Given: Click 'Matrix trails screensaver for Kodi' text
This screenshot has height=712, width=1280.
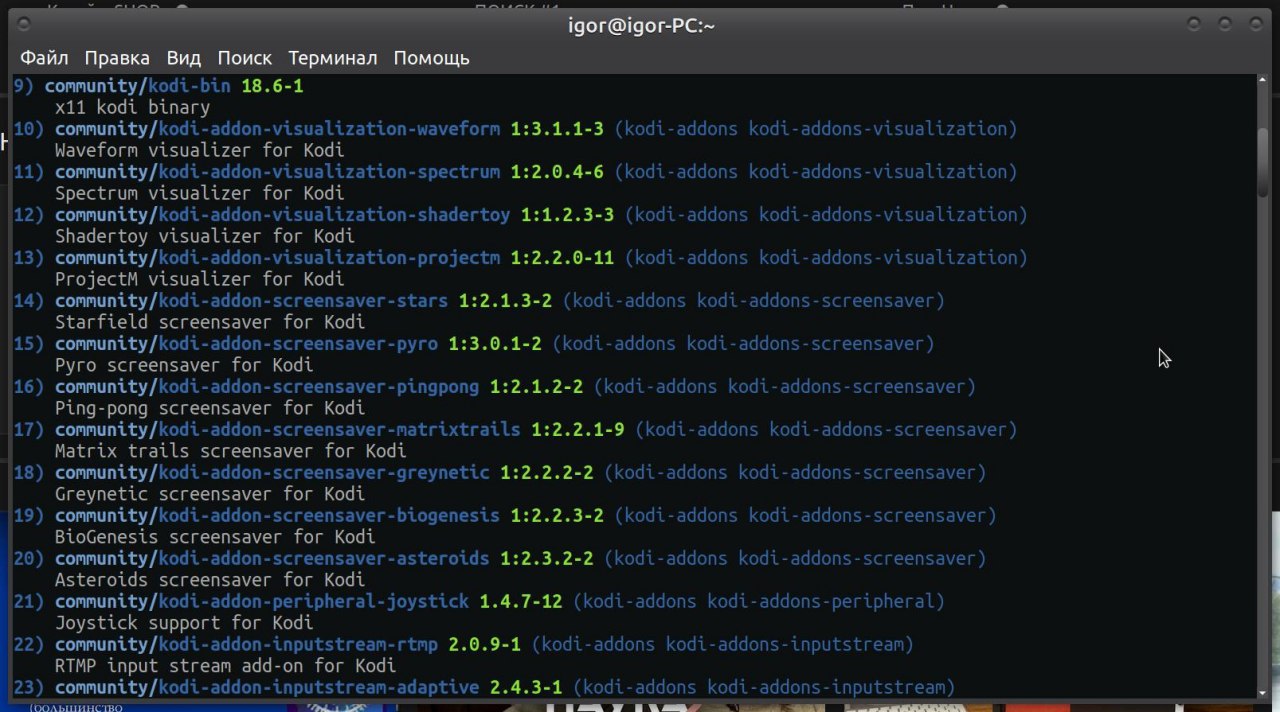Looking at the screenshot, I should click(x=231, y=451).
